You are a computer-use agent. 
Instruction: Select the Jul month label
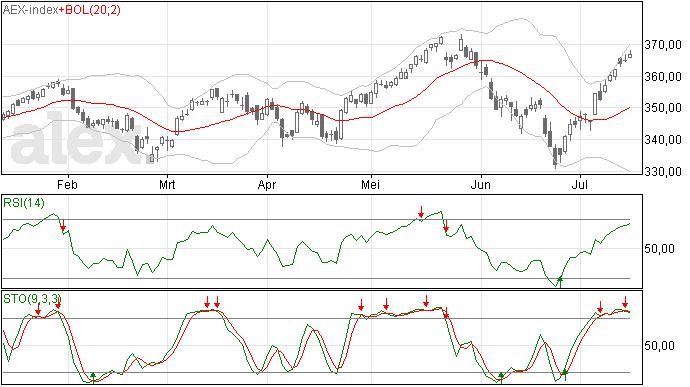coord(580,184)
